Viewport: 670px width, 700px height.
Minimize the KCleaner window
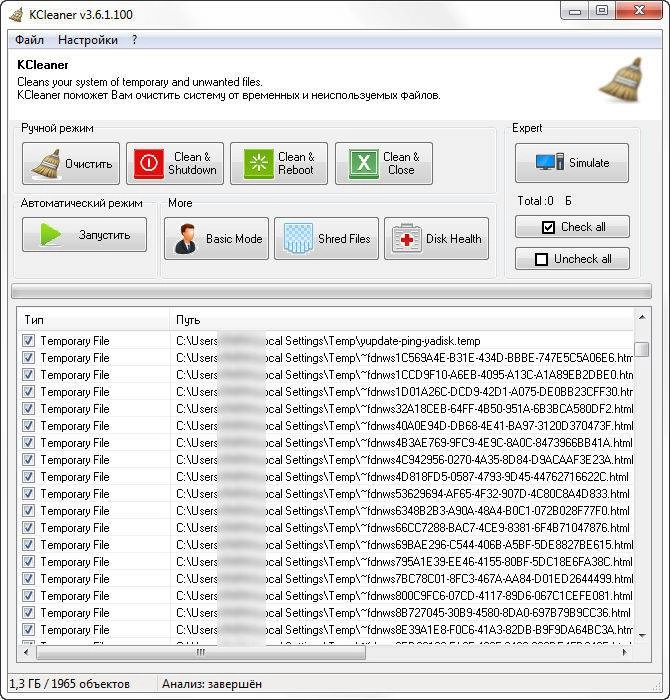tap(575, 11)
